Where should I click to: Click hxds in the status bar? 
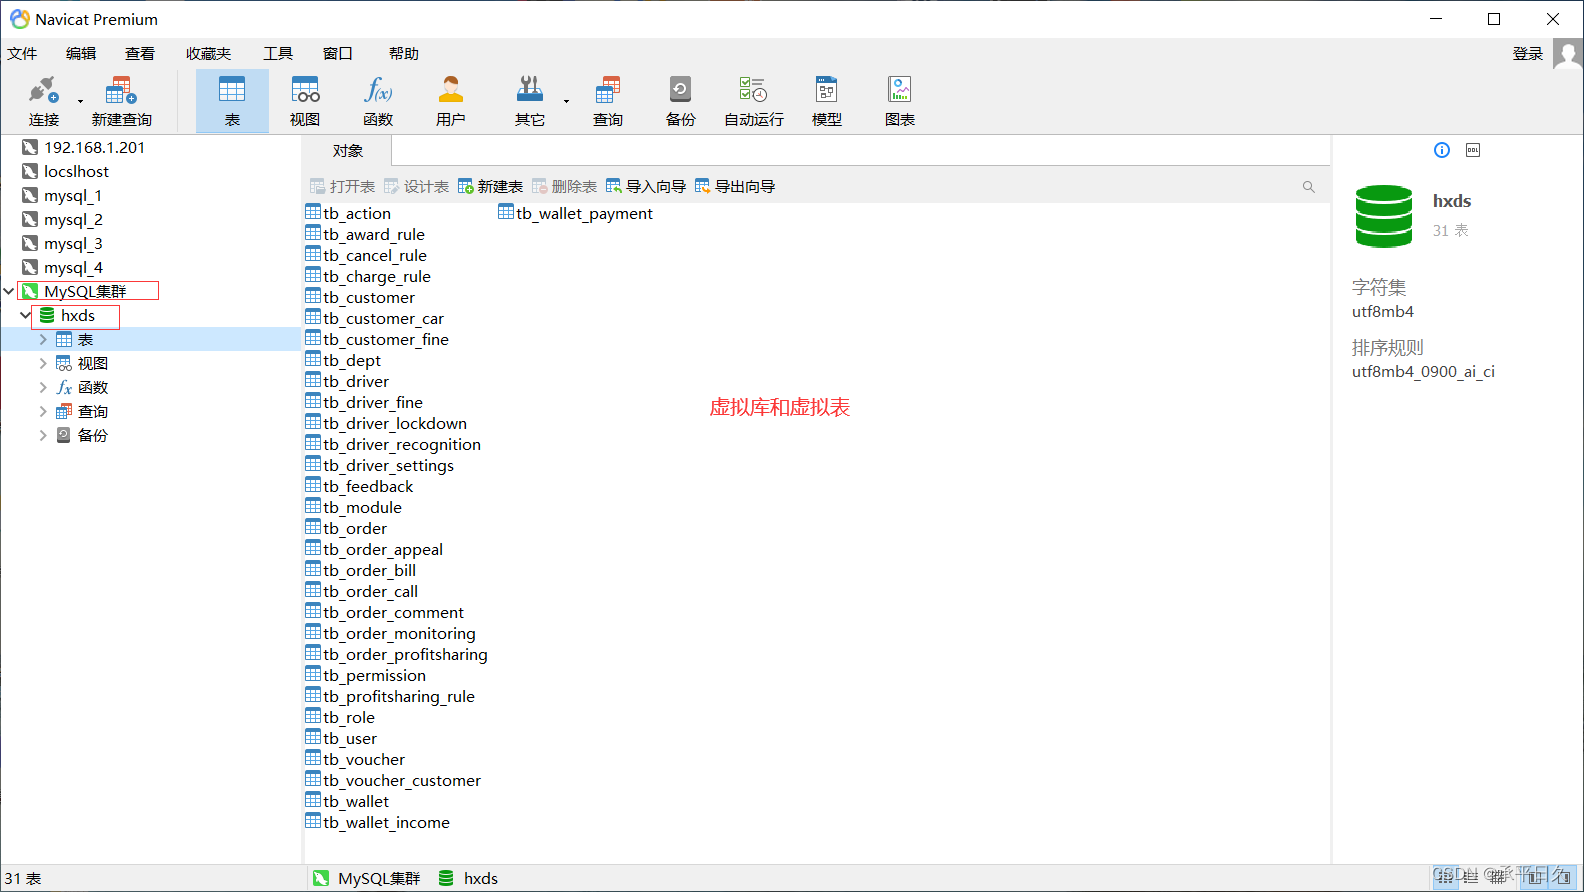pyautogui.click(x=468, y=878)
